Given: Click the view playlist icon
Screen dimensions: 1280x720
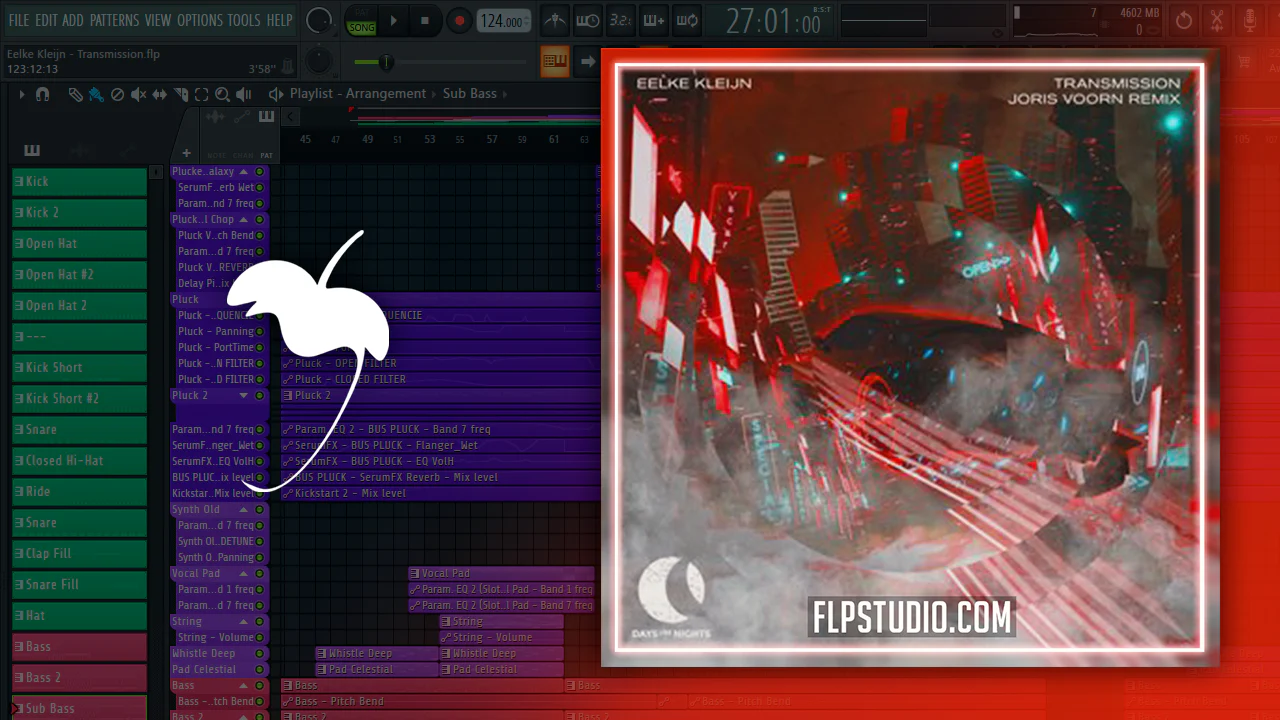Looking at the screenshot, I should coord(555,61).
